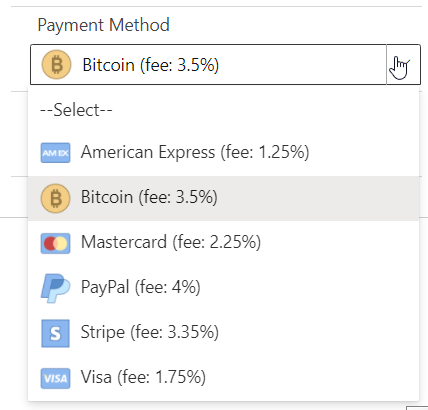Pick Mastercard (fee: 2.25%)
Image resolution: width=428 pixels, height=410 pixels.
(x=223, y=243)
